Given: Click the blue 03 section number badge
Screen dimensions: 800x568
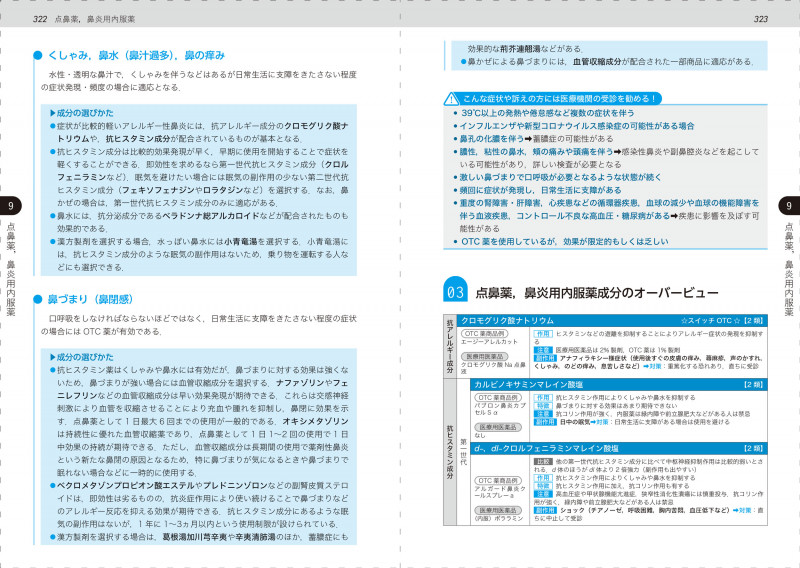Looking at the screenshot, I should pyautogui.click(x=456, y=290).
